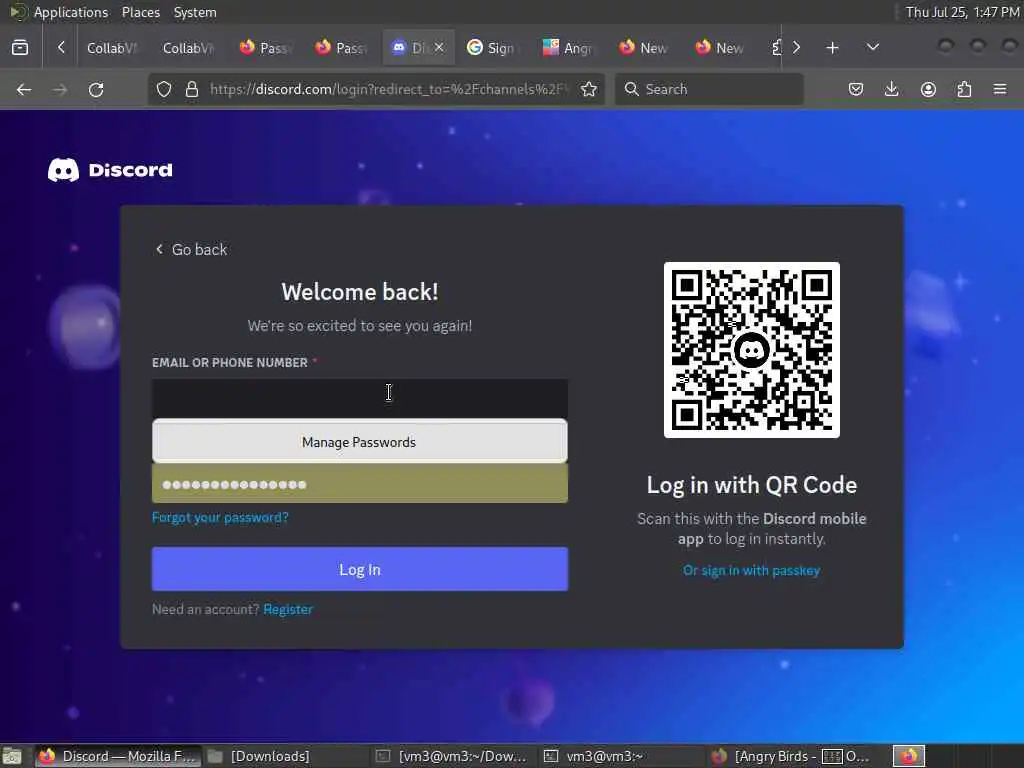Open the System menu
Image resolution: width=1024 pixels, height=768 pixels.
(195, 12)
